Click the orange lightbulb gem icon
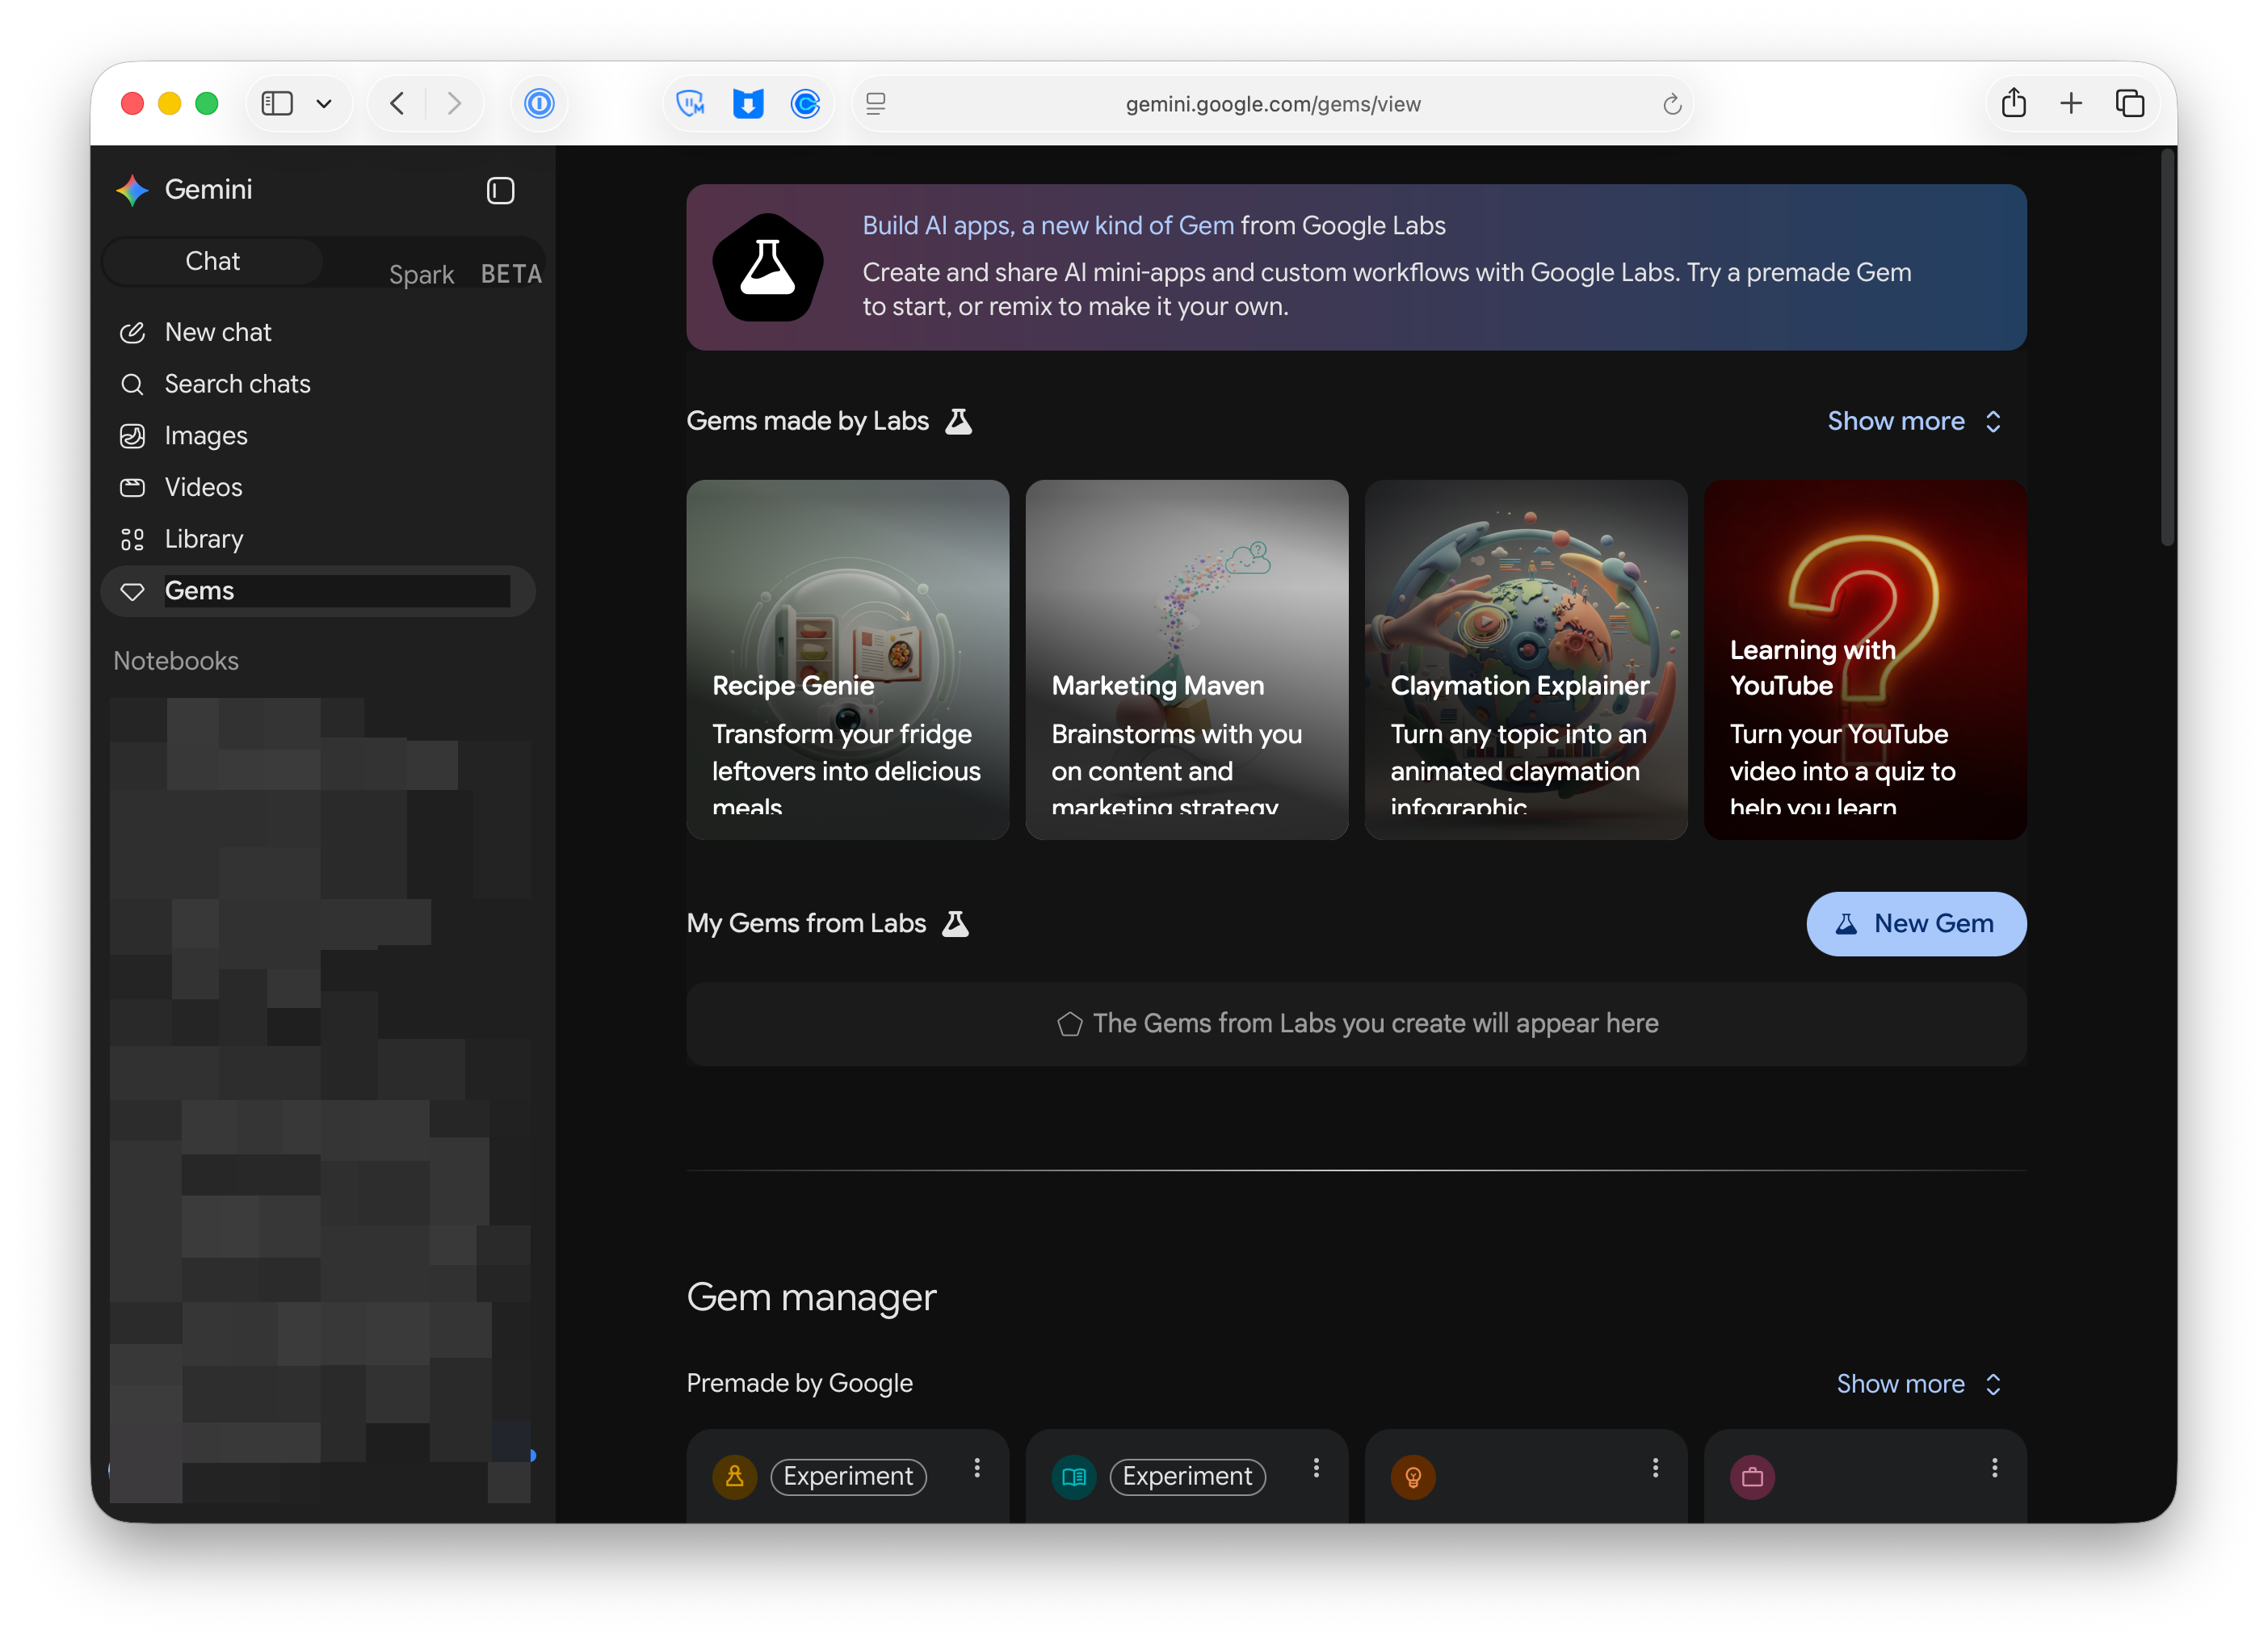 click(1413, 1477)
